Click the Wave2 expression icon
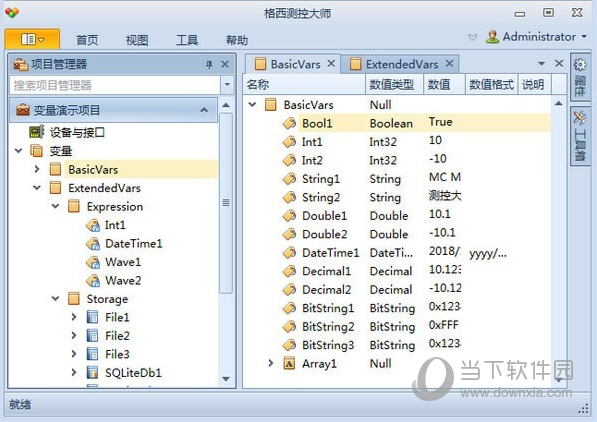Screen dimensions: 597x422 (x=93, y=281)
